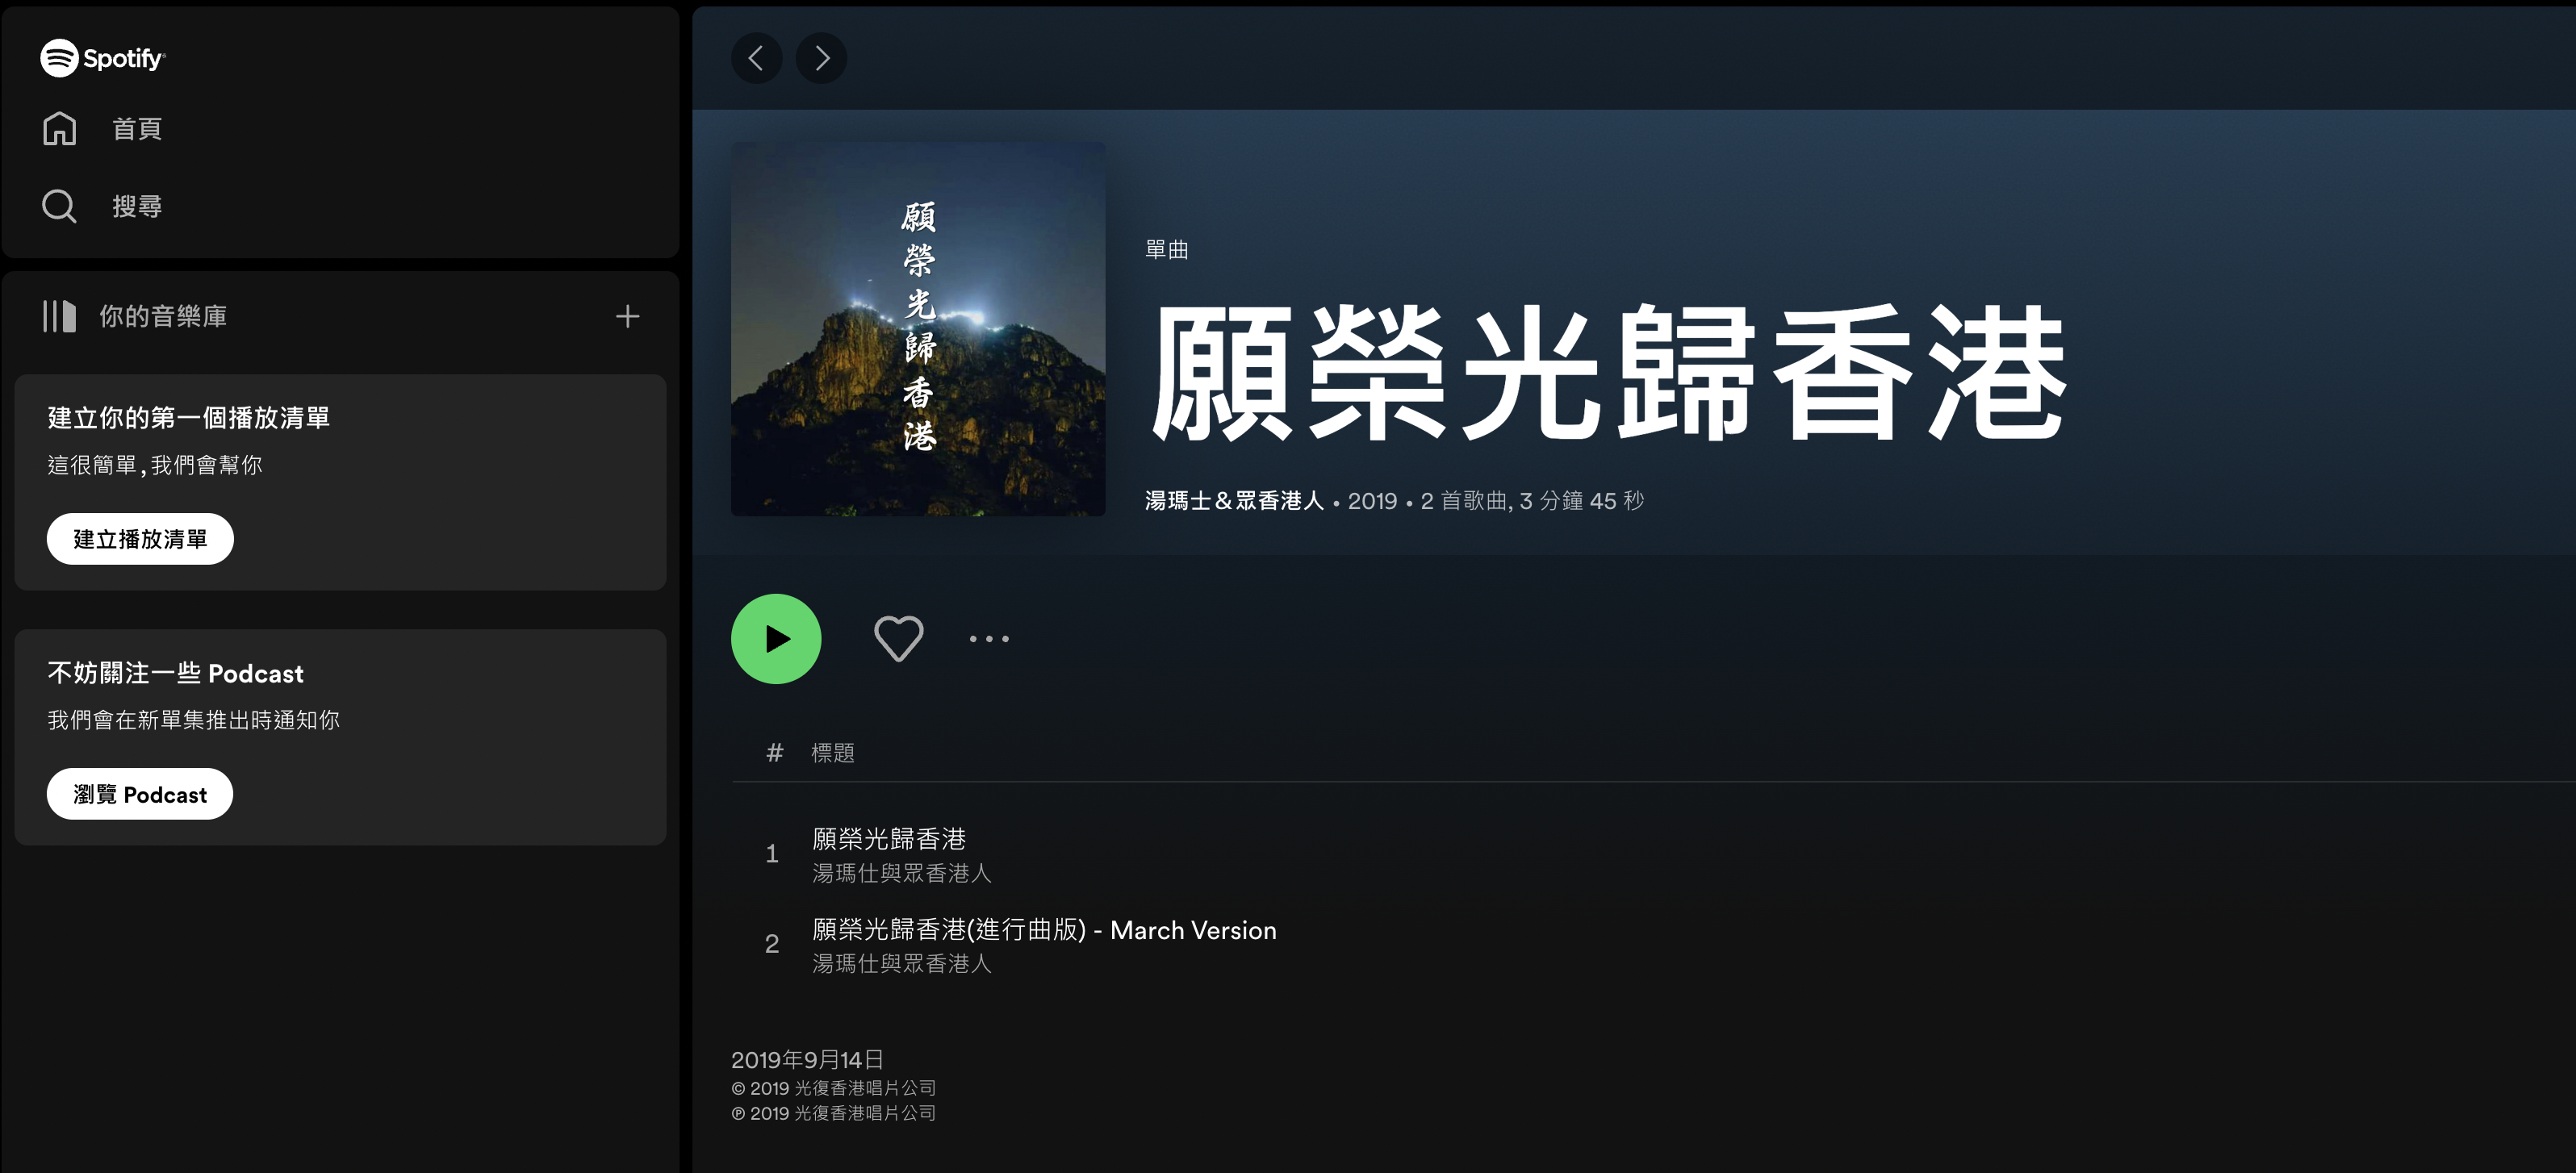Select track 2 March Version
This screenshot has height=1173, width=2576.
point(1044,930)
